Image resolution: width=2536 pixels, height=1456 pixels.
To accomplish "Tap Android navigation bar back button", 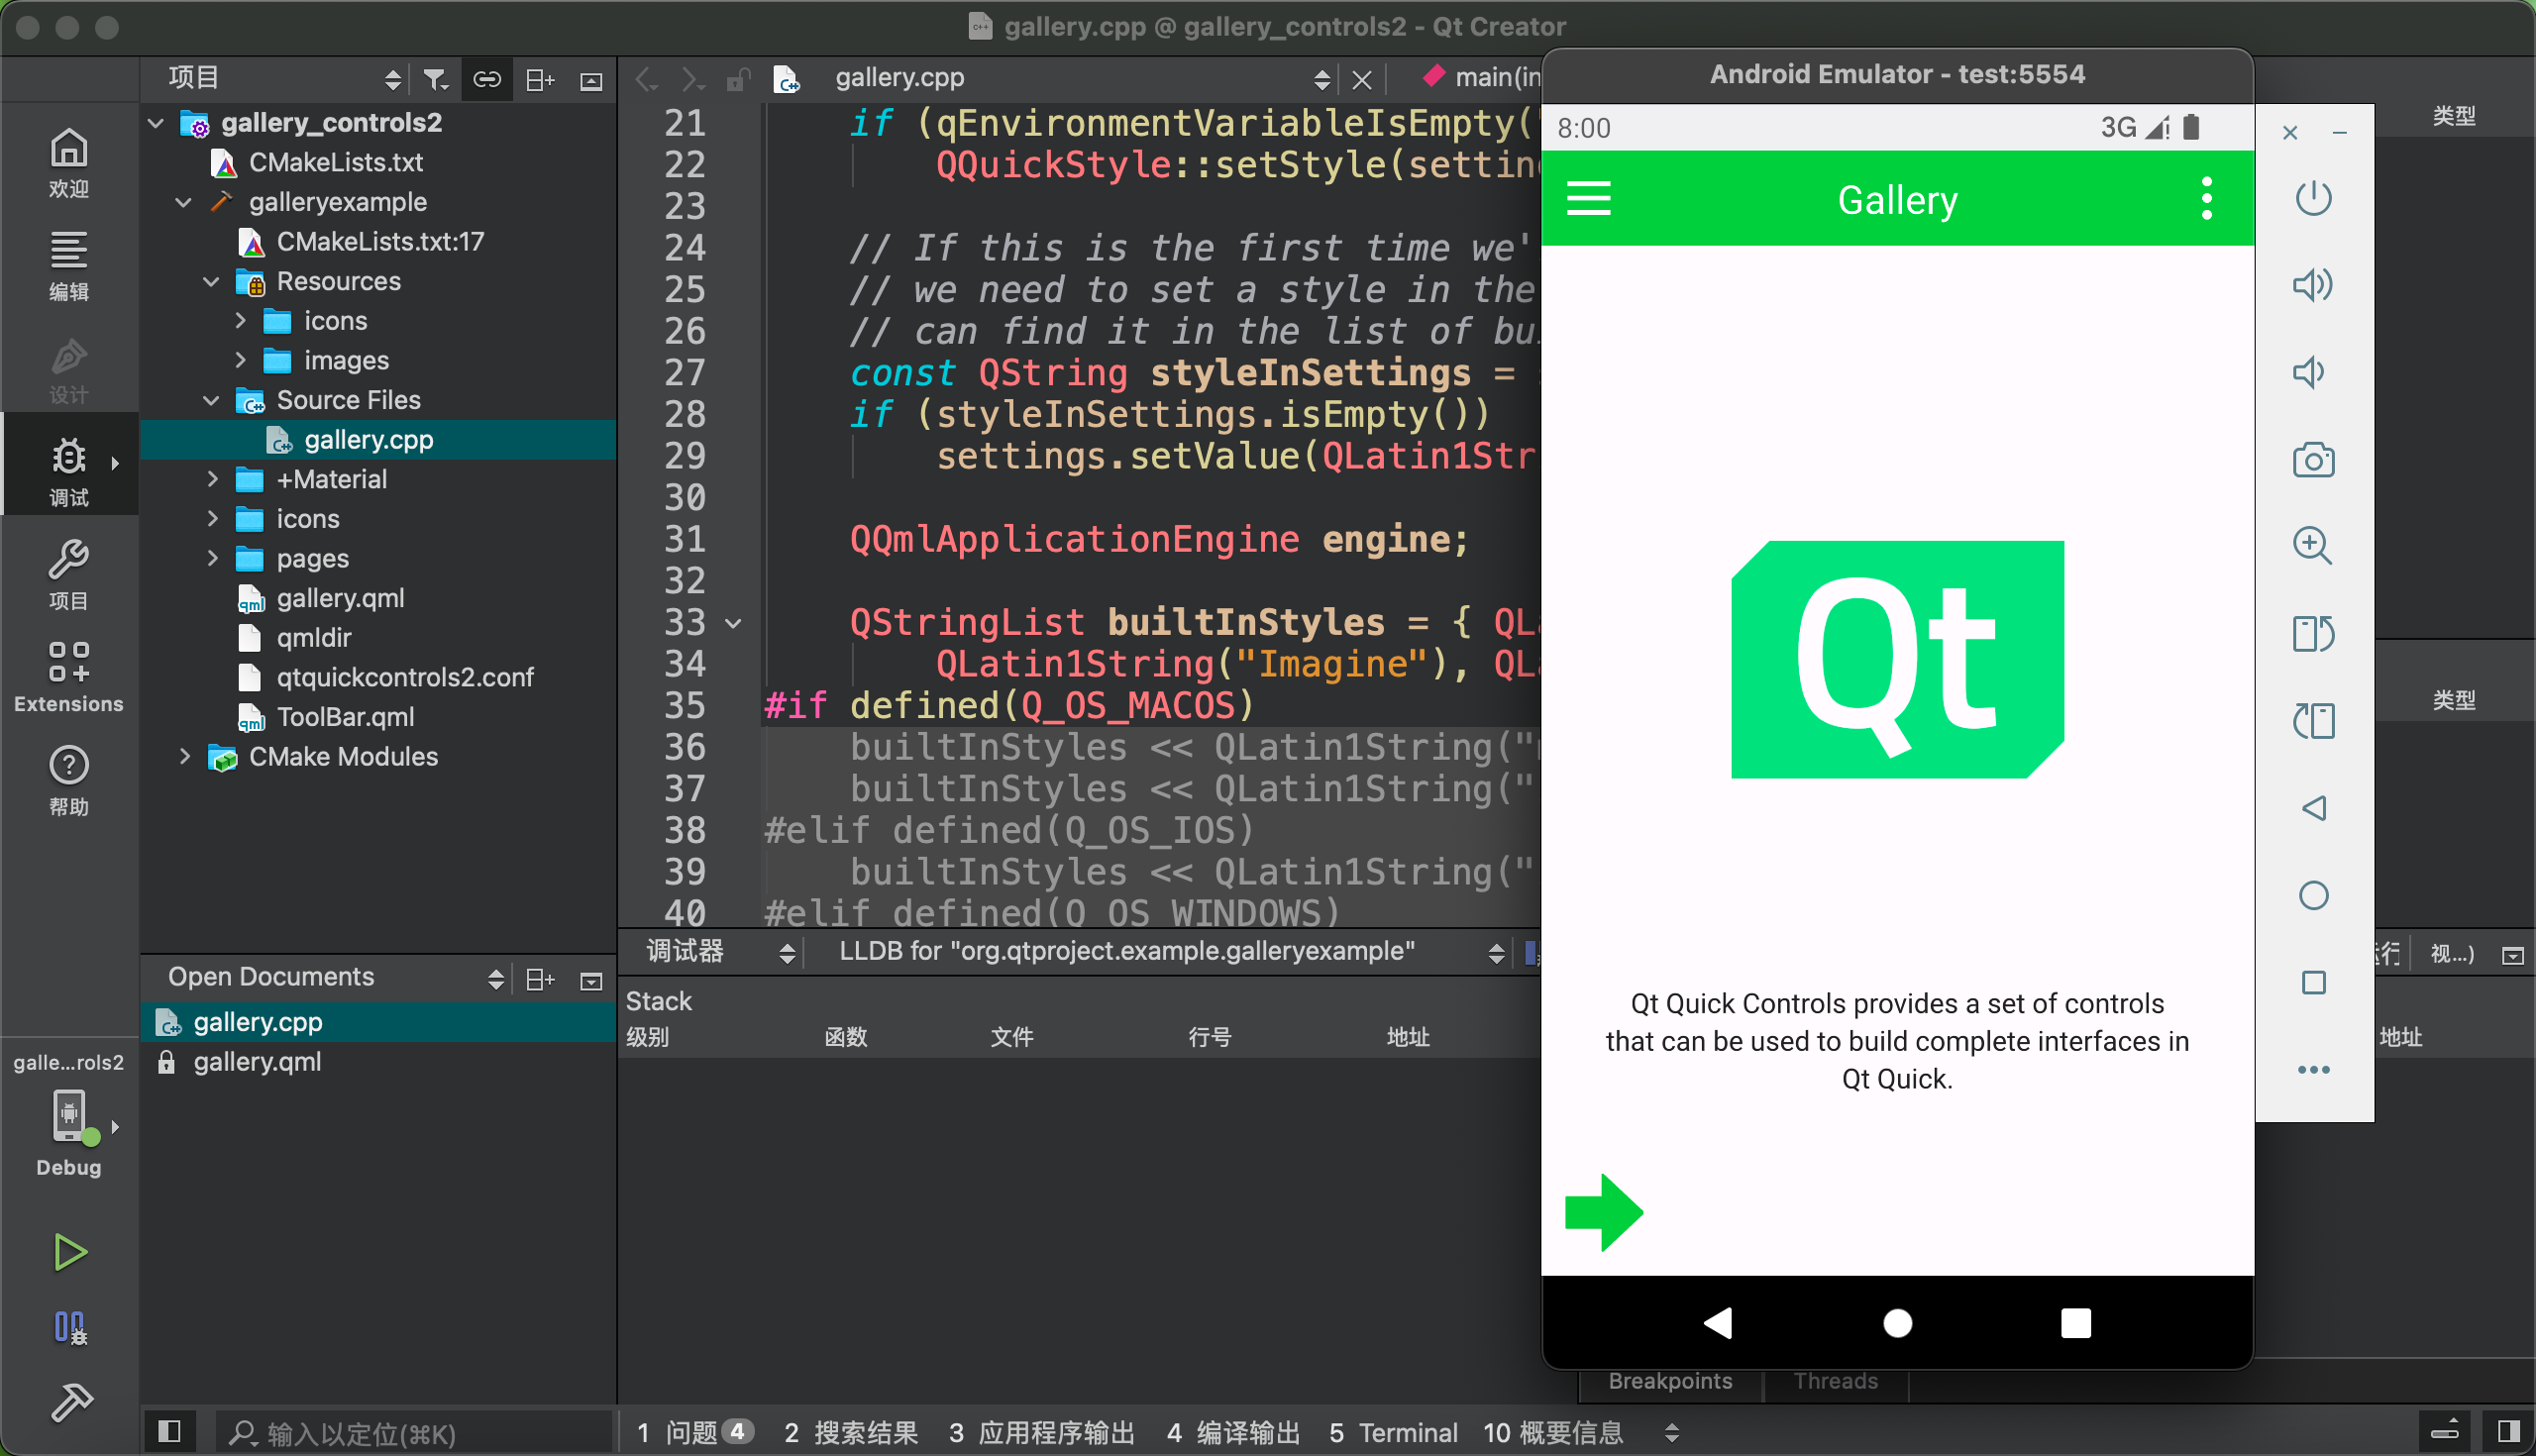I will 1718,1322.
